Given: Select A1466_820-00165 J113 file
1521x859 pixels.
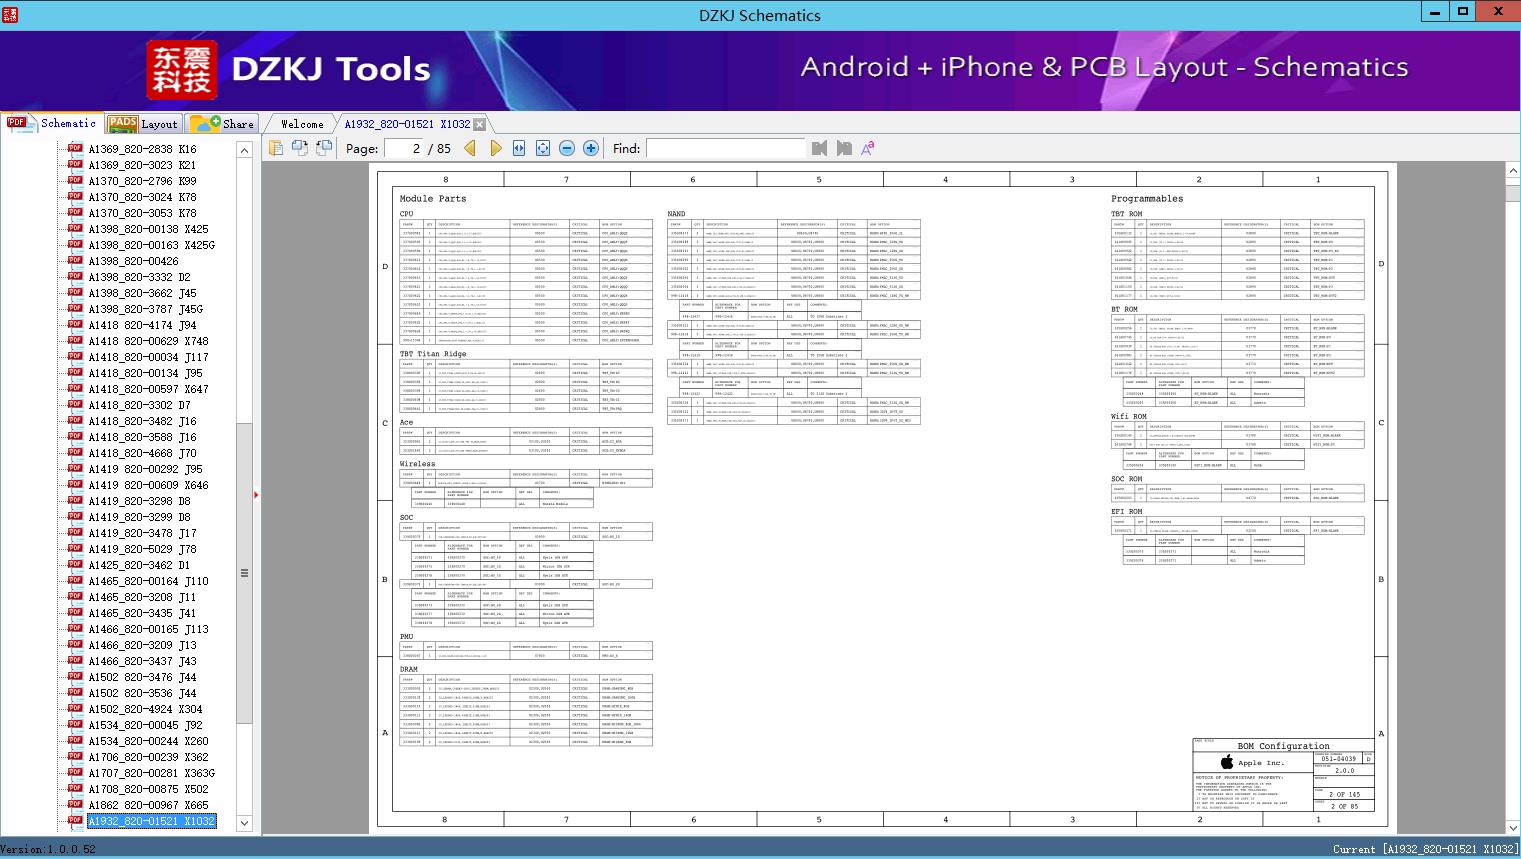Looking at the screenshot, I should click(148, 629).
